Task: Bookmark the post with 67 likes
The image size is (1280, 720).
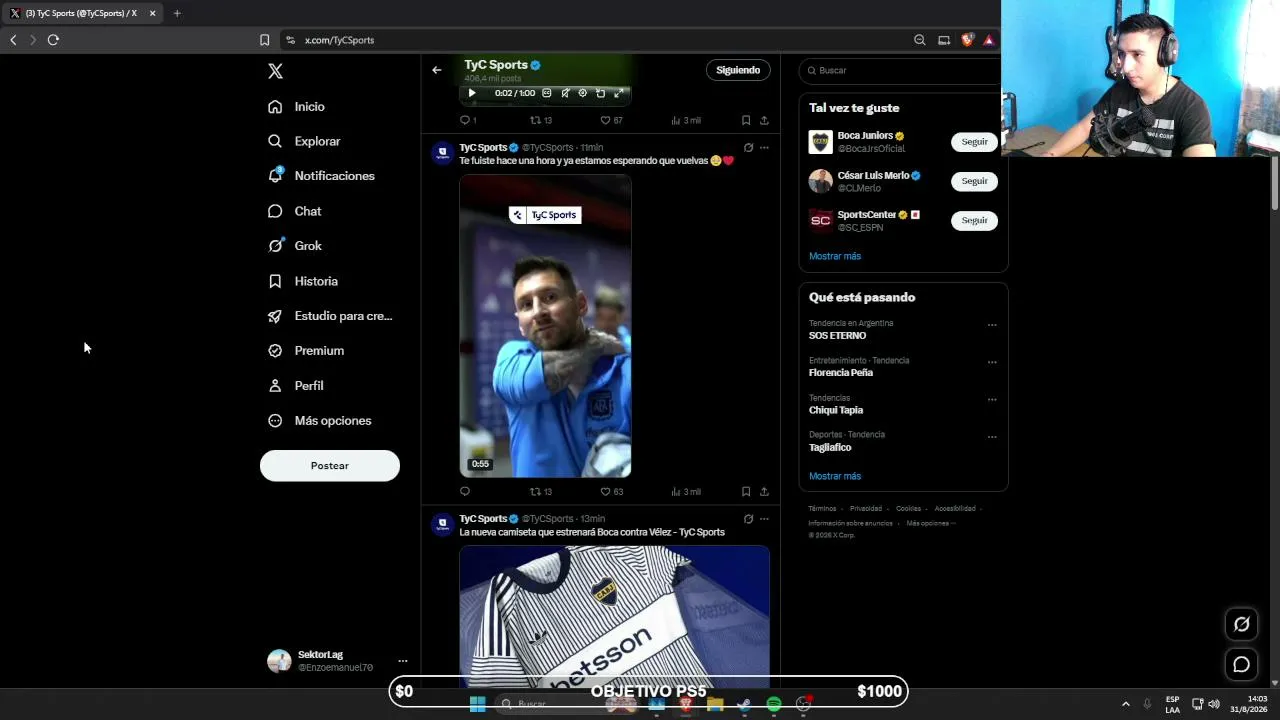Action: 746,120
